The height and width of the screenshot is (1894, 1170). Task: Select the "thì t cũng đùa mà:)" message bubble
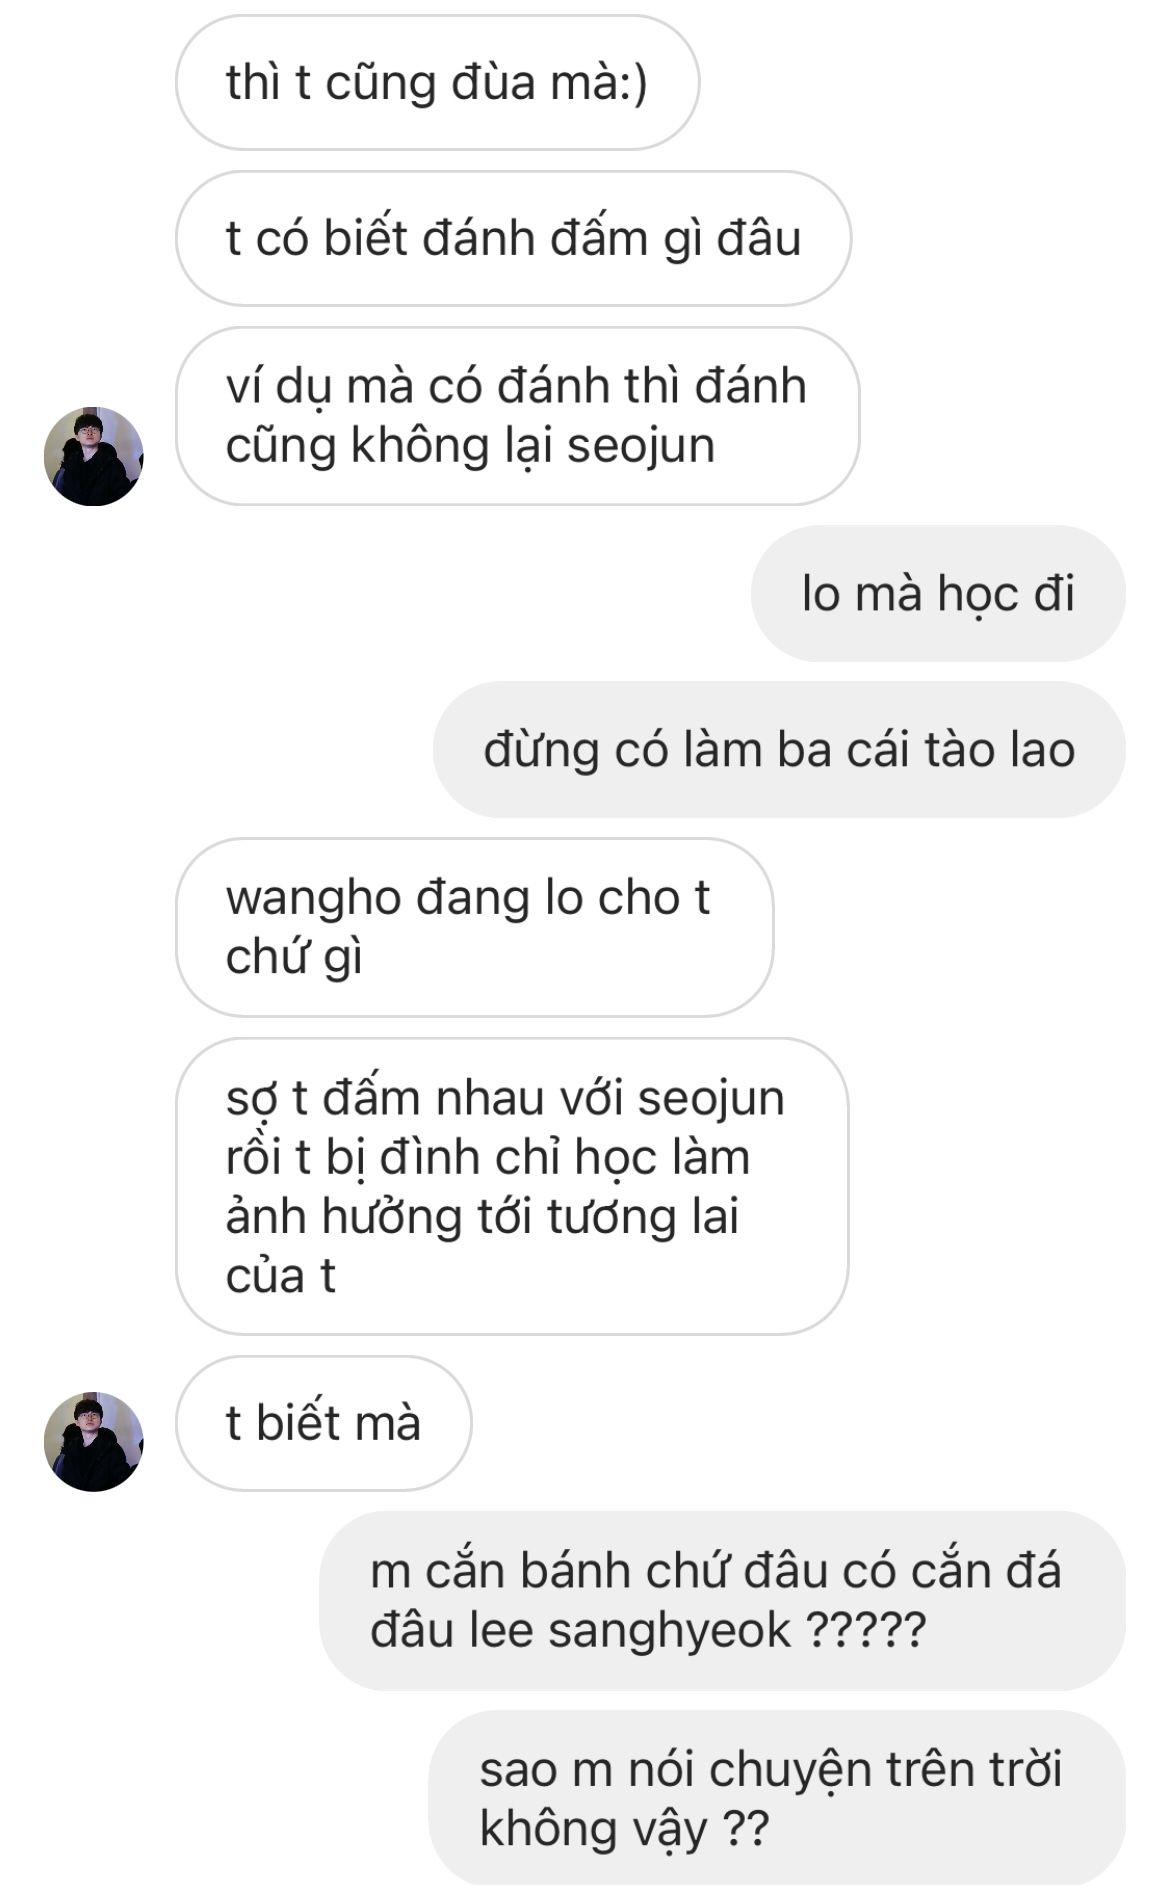(x=437, y=83)
